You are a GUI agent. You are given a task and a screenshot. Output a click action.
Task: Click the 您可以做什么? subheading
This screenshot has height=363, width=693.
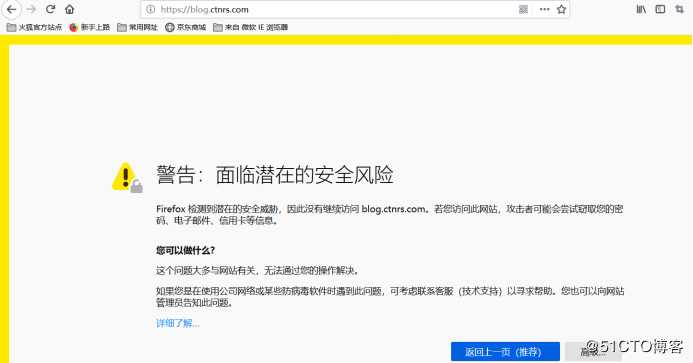coord(185,251)
